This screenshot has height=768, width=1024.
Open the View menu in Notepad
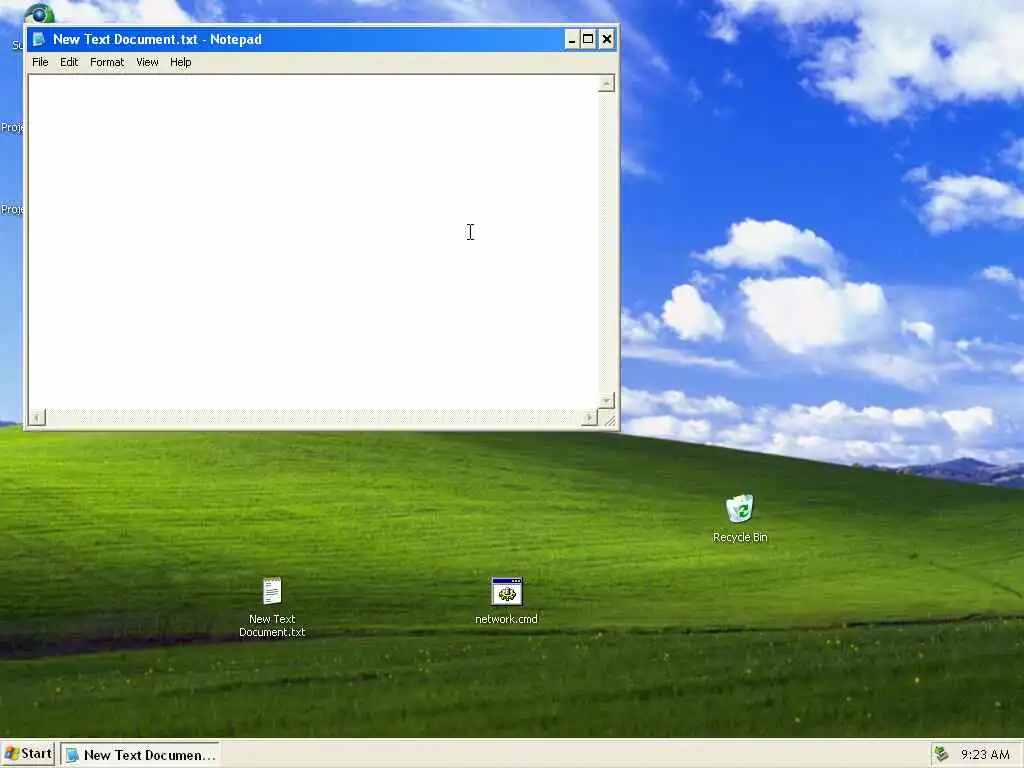[147, 62]
